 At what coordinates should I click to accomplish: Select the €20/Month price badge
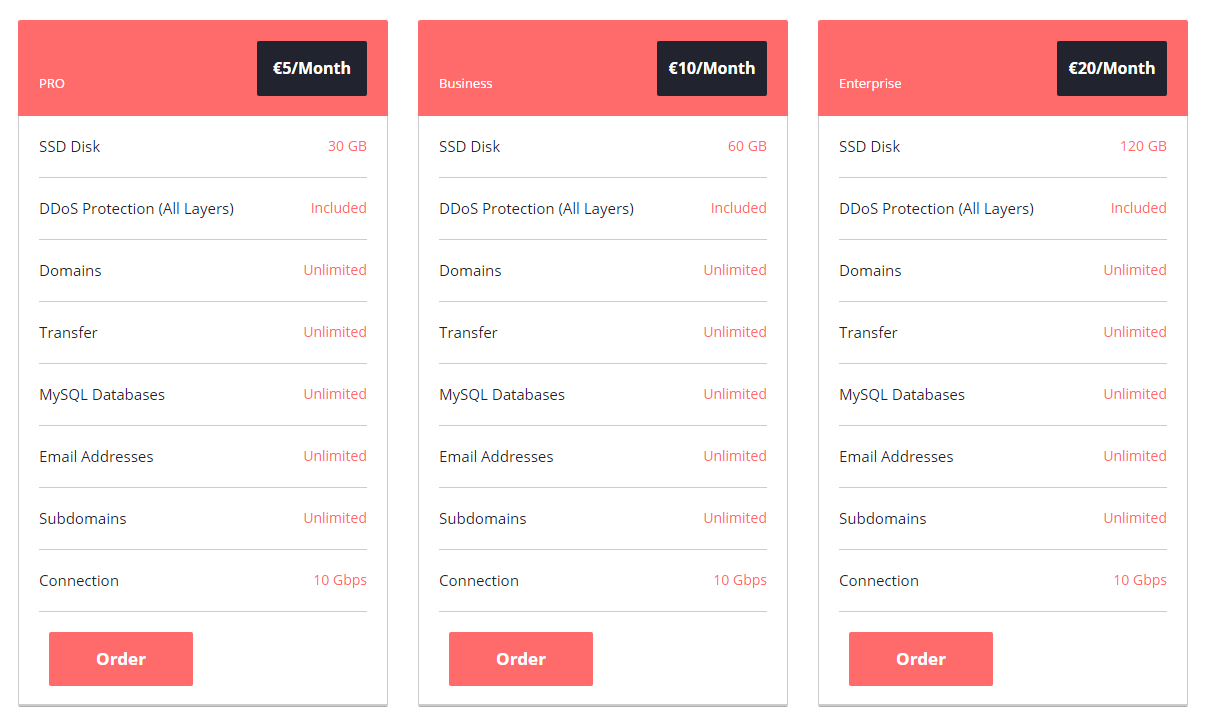1112,68
